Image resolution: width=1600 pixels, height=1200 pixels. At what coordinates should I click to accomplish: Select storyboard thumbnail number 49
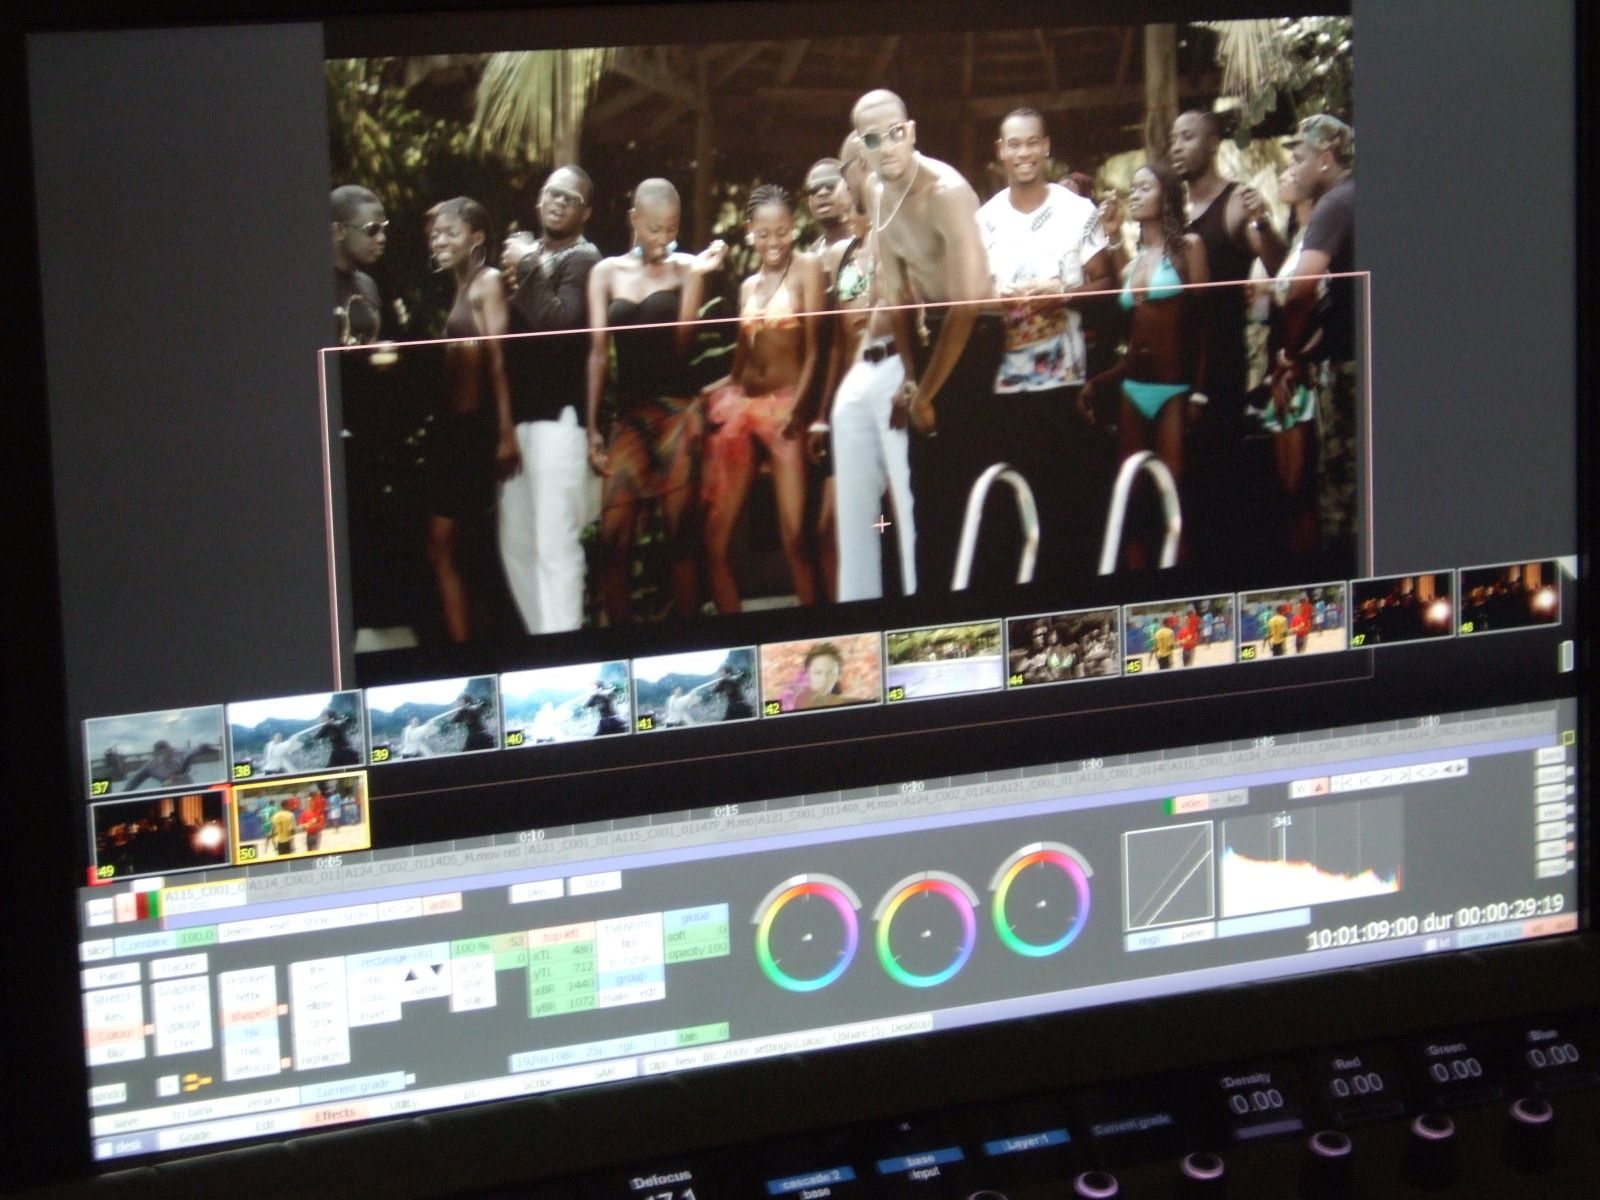[160, 835]
